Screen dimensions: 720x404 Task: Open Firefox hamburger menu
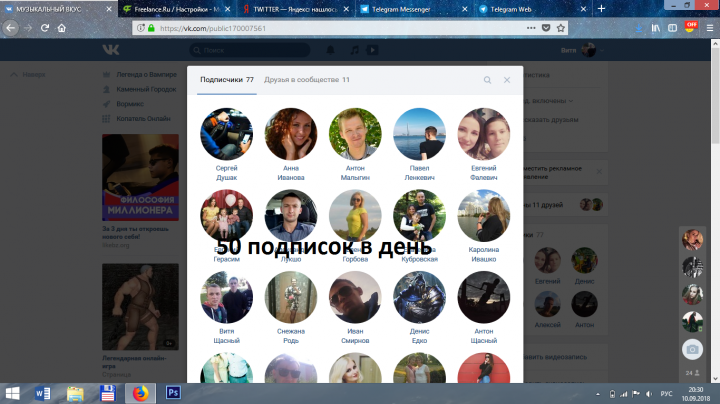(709, 28)
